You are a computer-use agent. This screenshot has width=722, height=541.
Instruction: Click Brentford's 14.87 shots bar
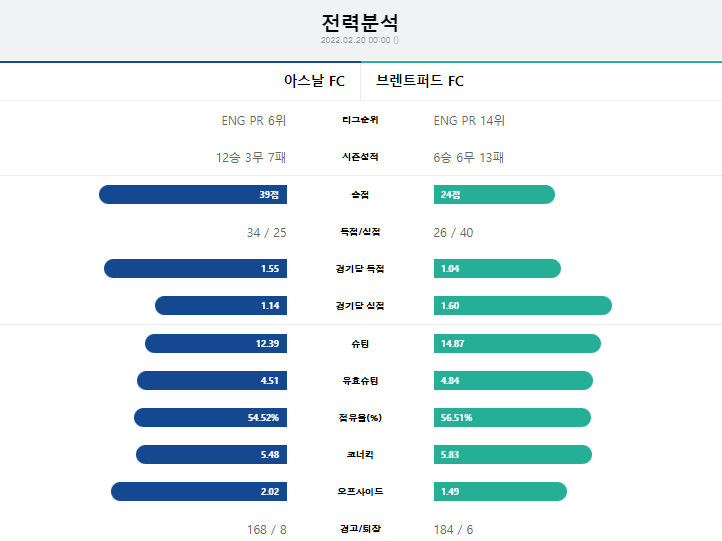tap(517, 343)
